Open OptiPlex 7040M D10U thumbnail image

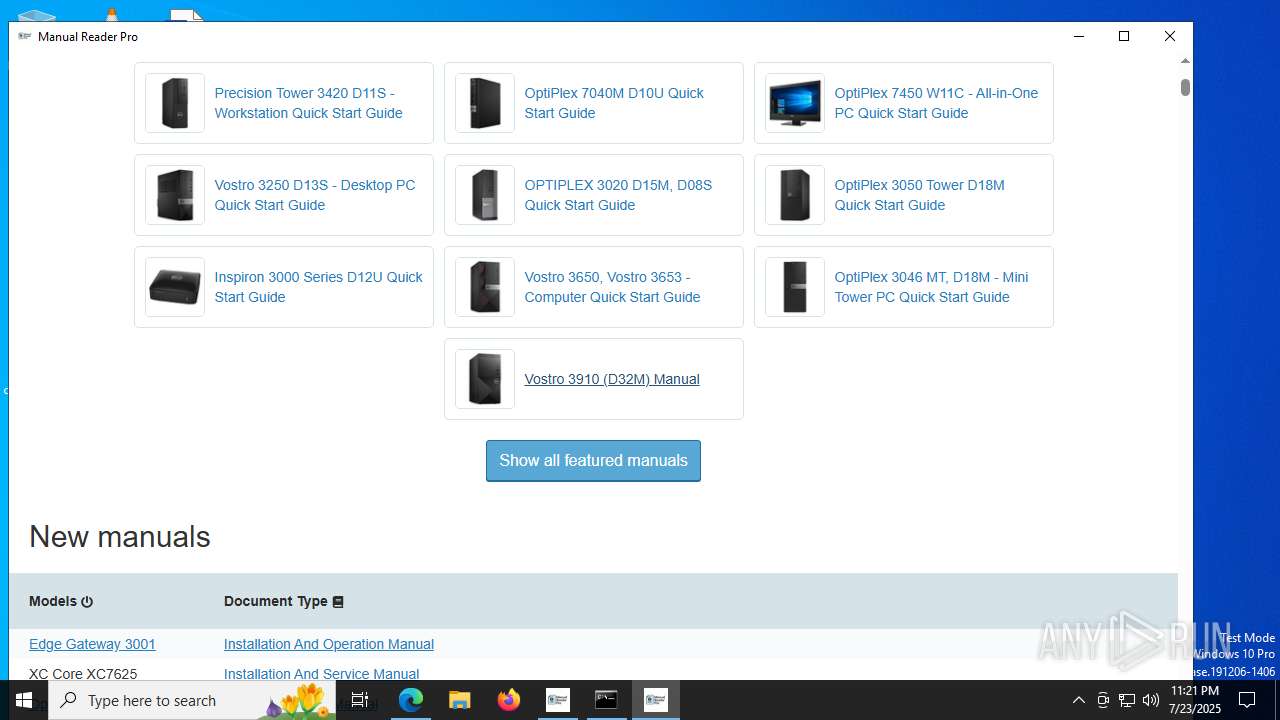(x=485, y=103)
